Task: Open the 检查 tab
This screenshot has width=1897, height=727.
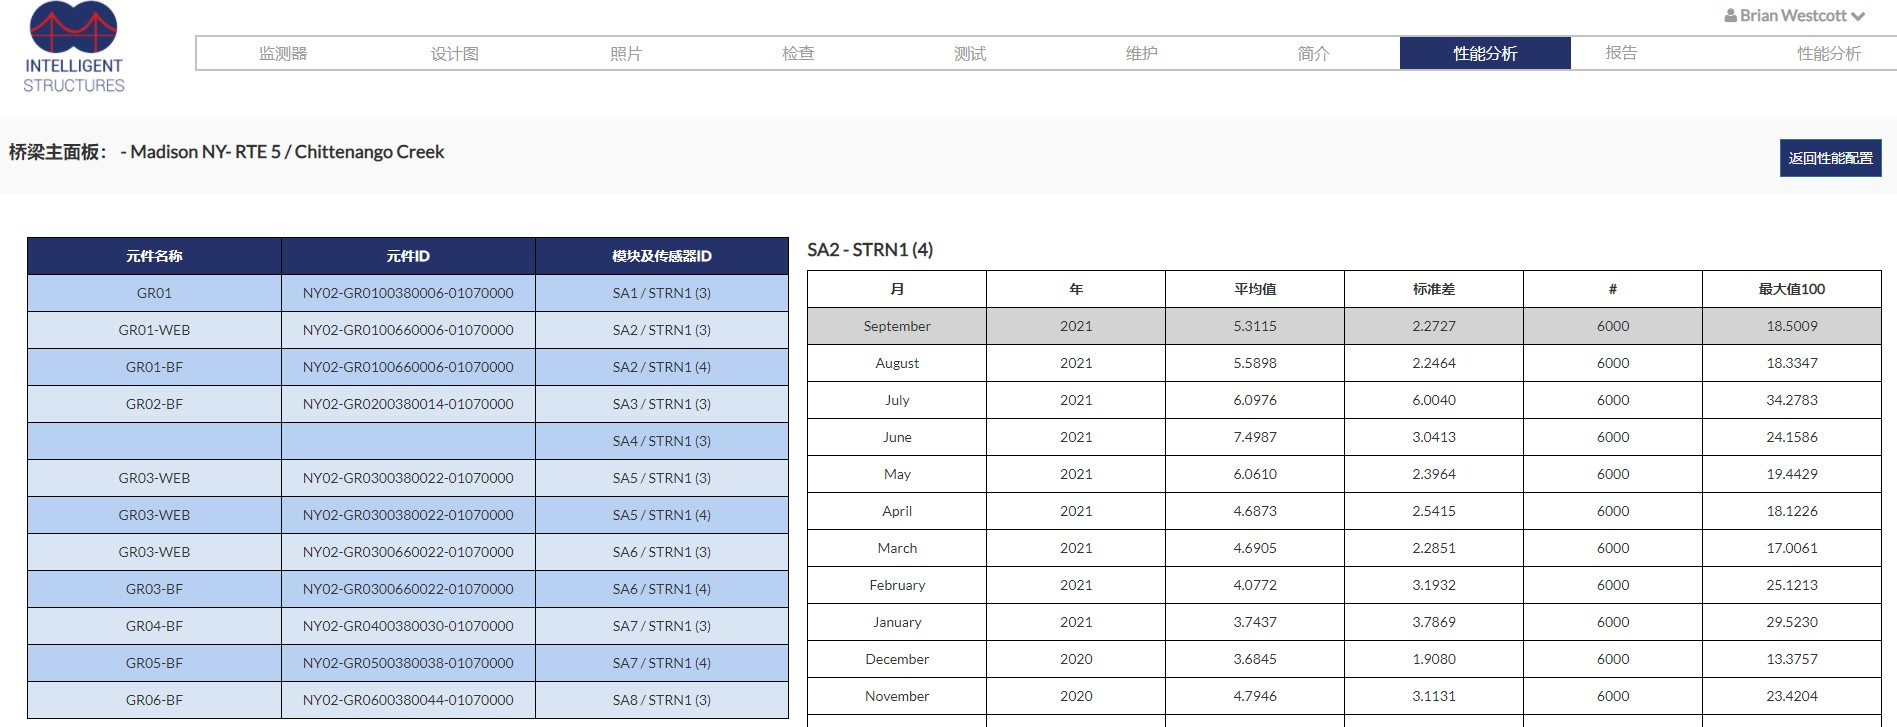Action: click(798, 54)
